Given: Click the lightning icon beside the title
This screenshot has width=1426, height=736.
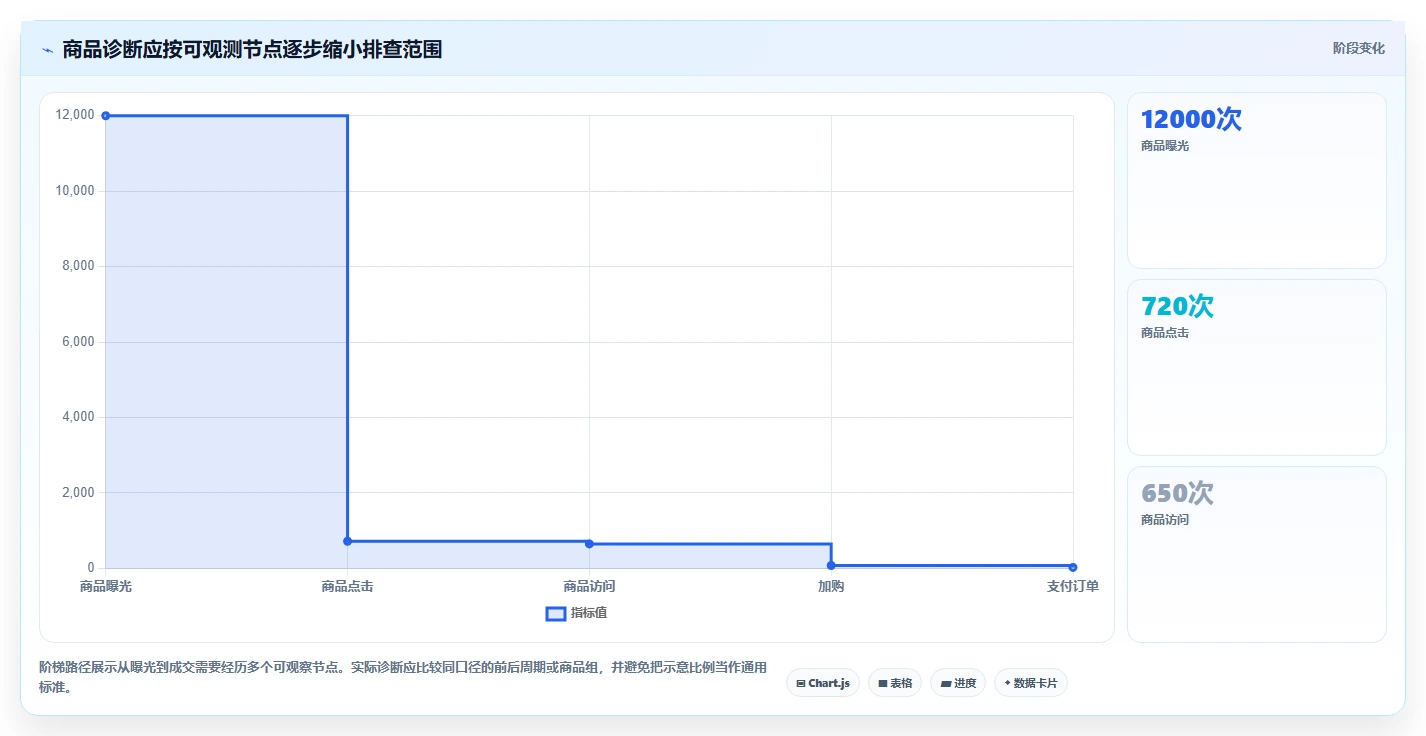Looking at the screenshot, I should (47, 50).
